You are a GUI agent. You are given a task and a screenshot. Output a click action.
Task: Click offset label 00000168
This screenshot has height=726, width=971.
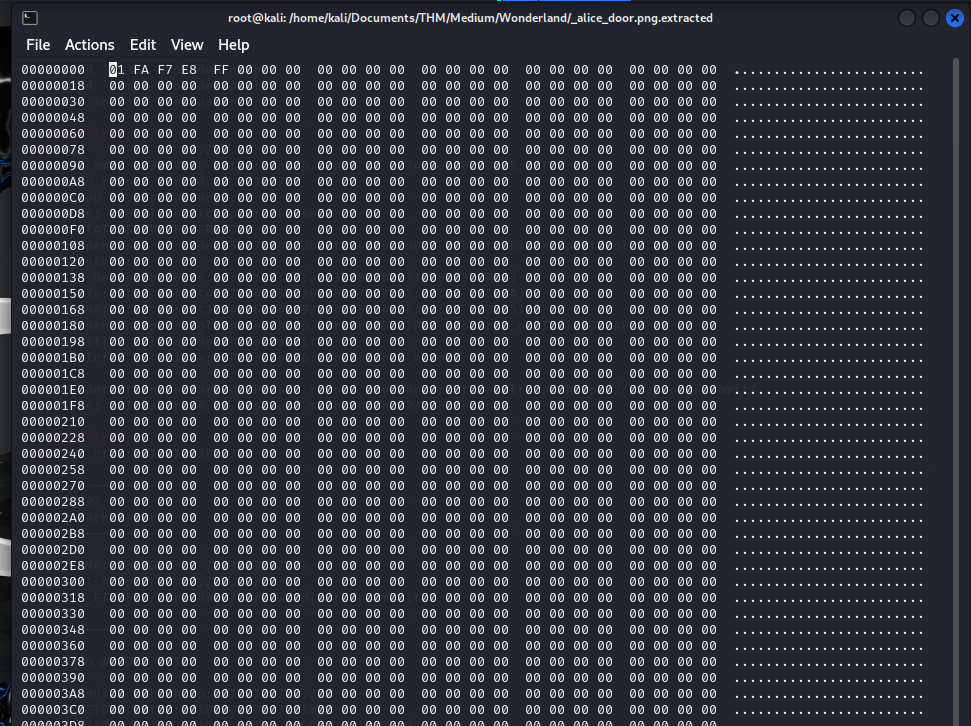tap(53, 310)
